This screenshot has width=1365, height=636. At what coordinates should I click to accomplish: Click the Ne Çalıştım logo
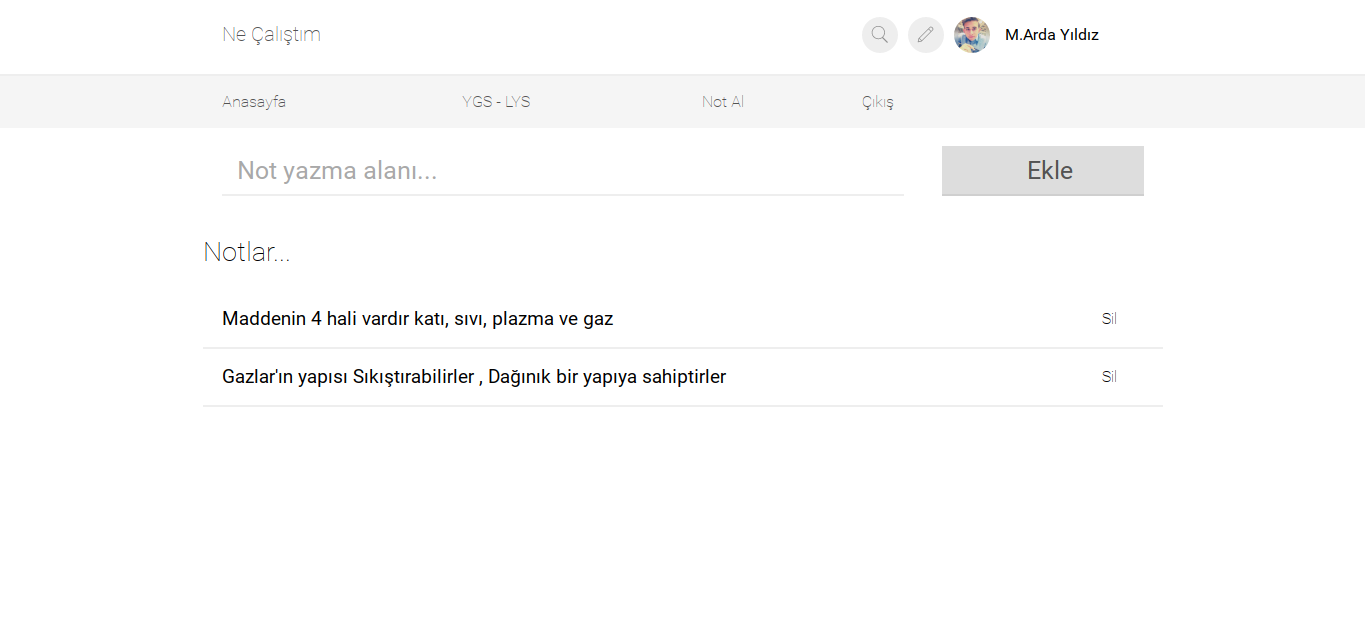[x=271, y=34]
